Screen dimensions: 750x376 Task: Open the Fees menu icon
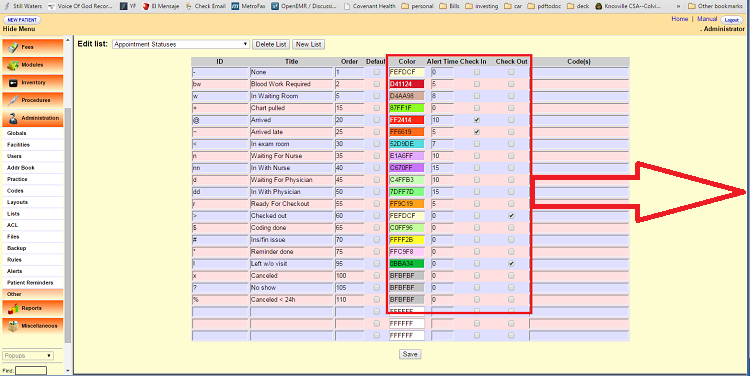pos(13,47)
